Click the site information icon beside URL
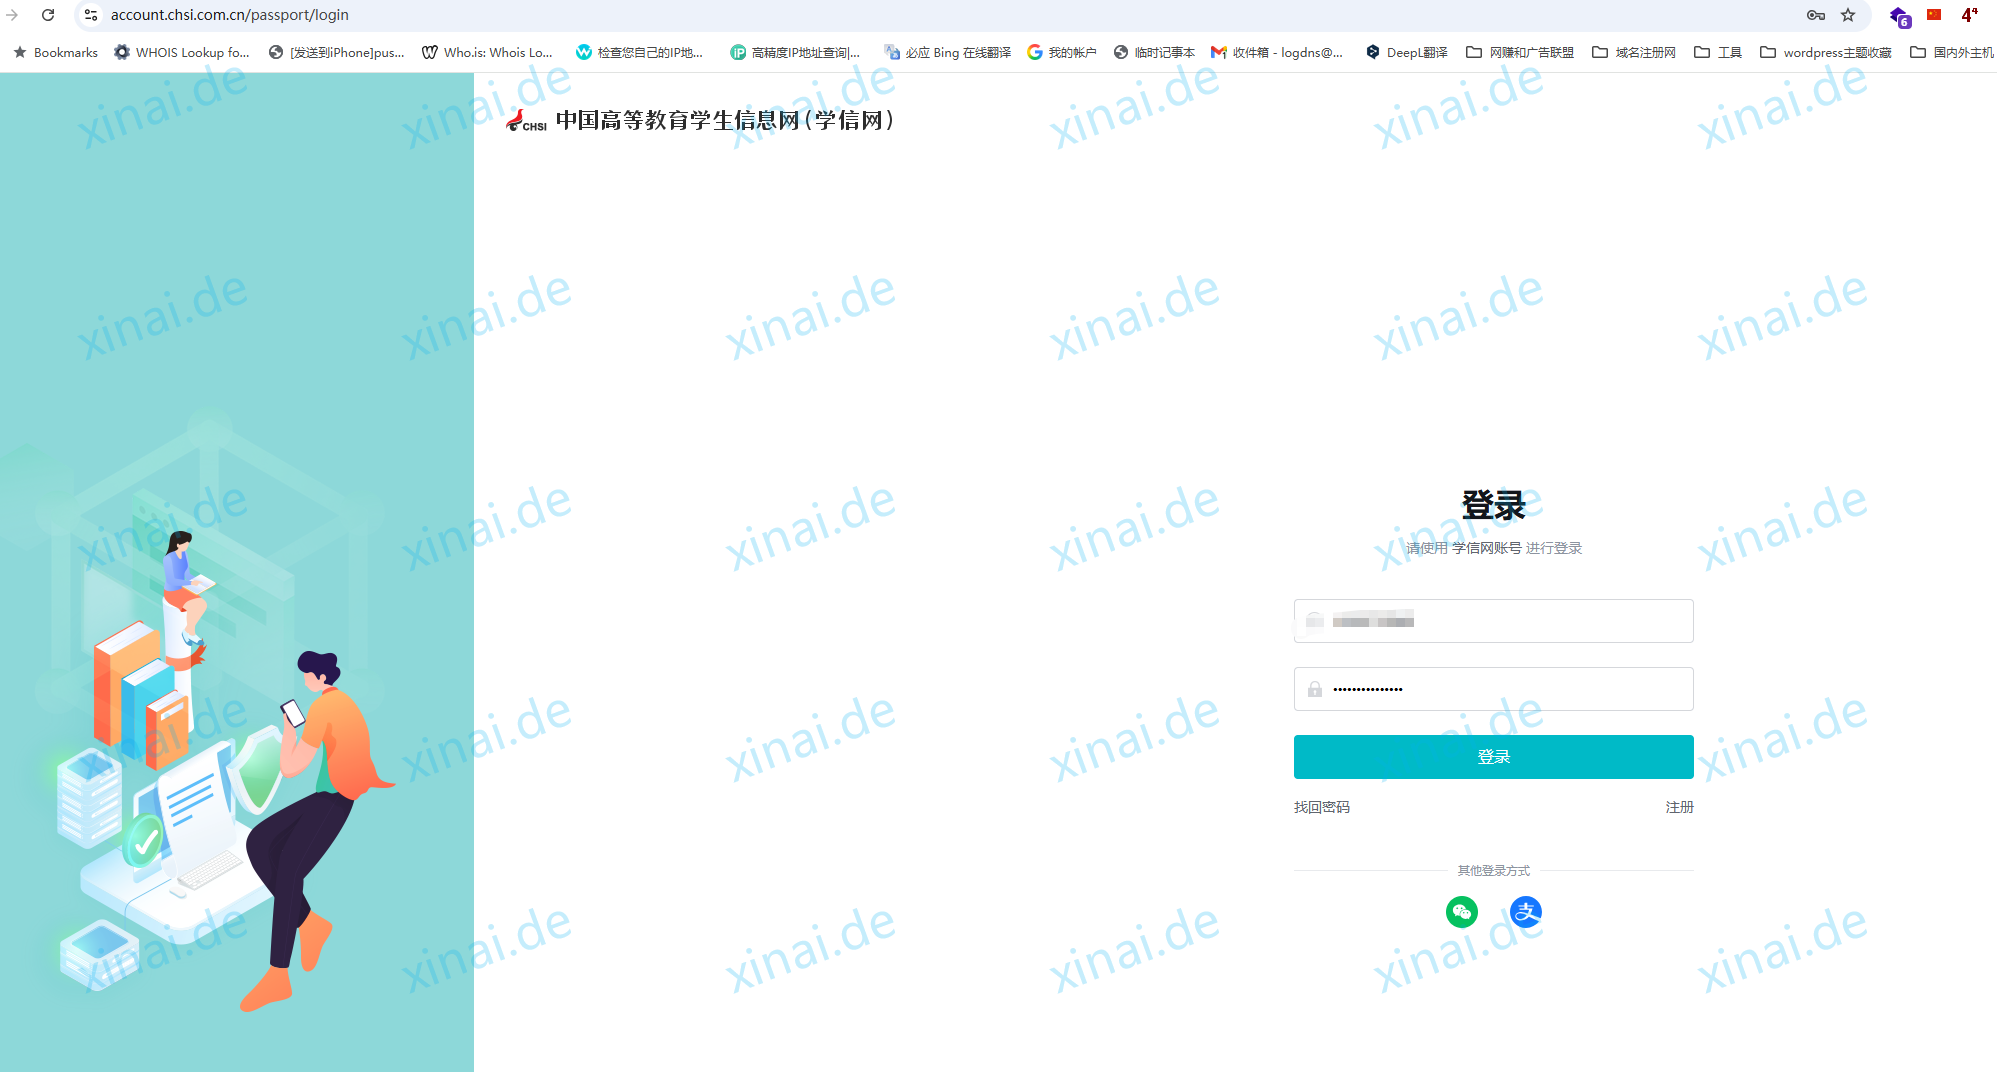Viewport: 1997px width, 1072px height. coord(91,15)
